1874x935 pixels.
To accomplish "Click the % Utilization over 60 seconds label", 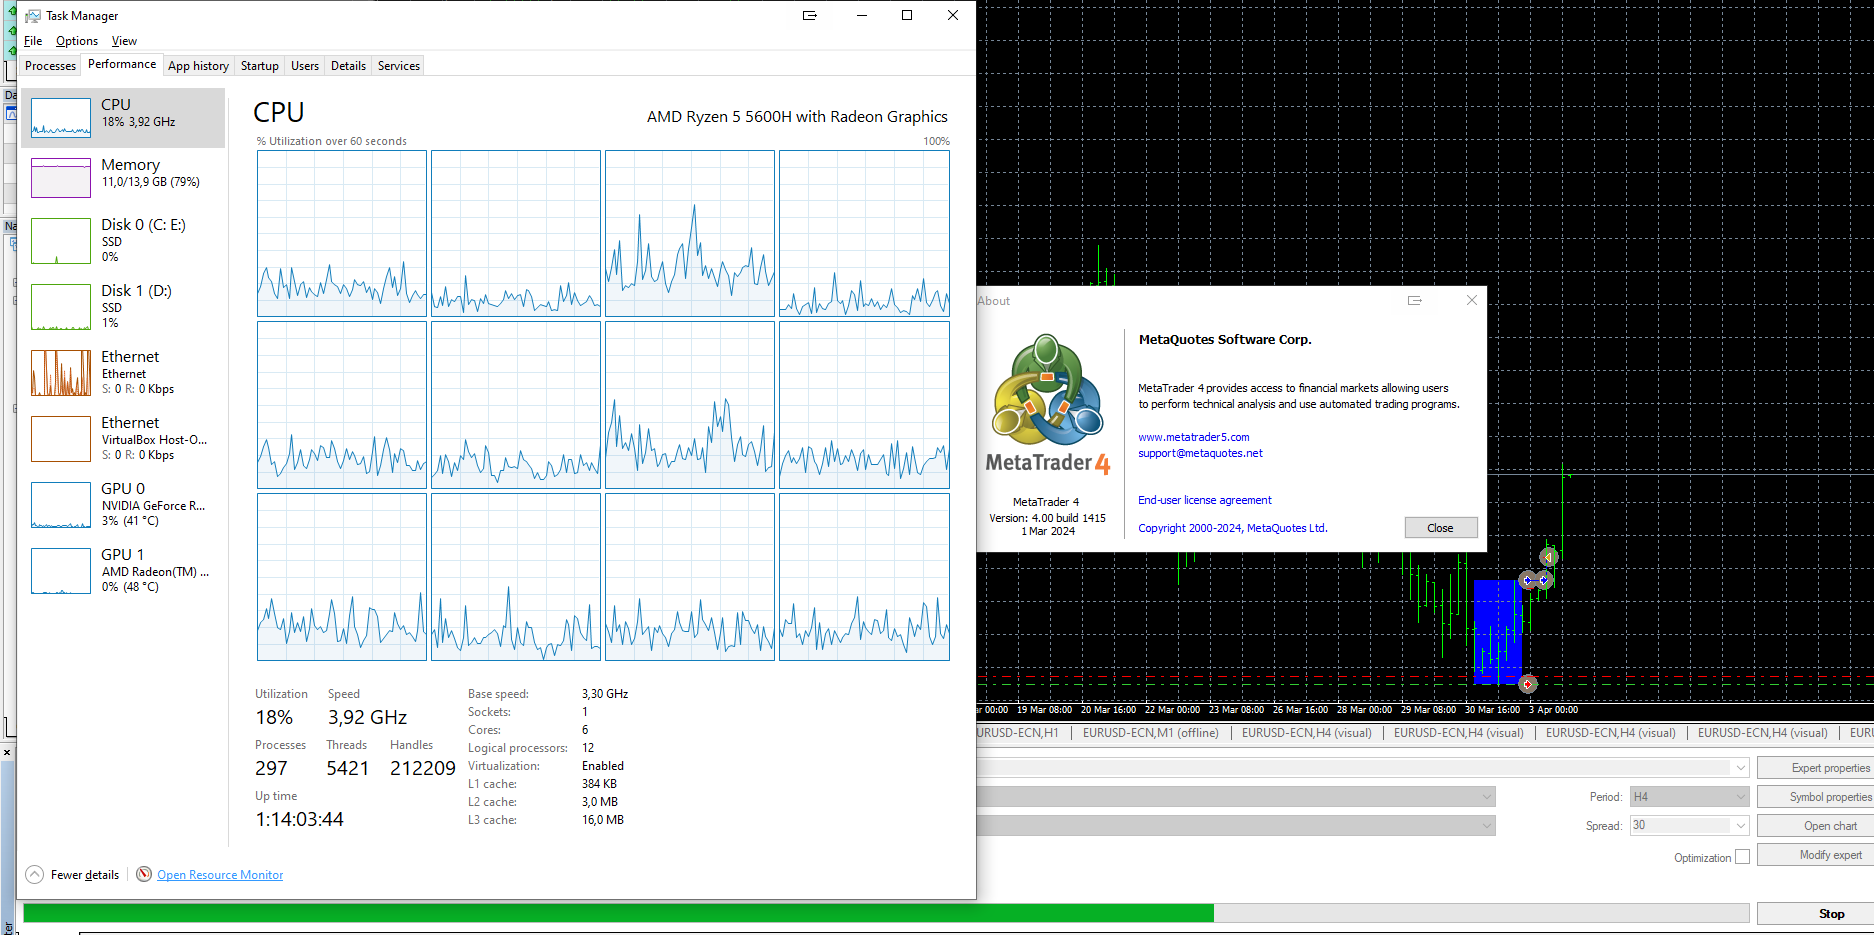I will (332, 141).
